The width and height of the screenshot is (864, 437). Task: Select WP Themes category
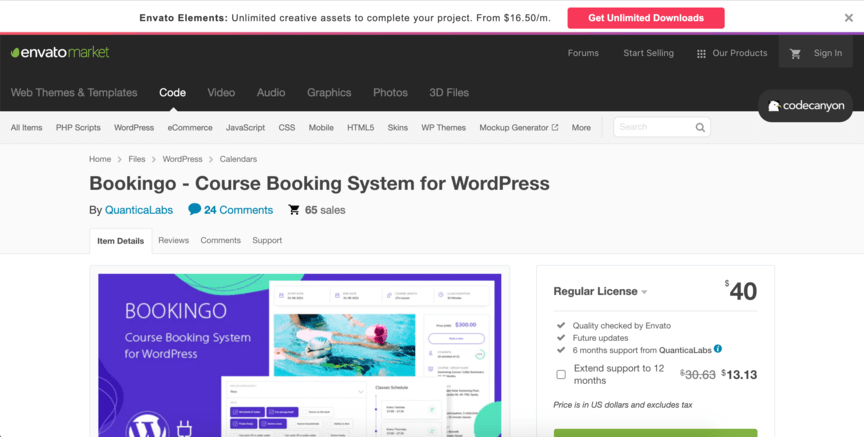(x=444, y=127)
